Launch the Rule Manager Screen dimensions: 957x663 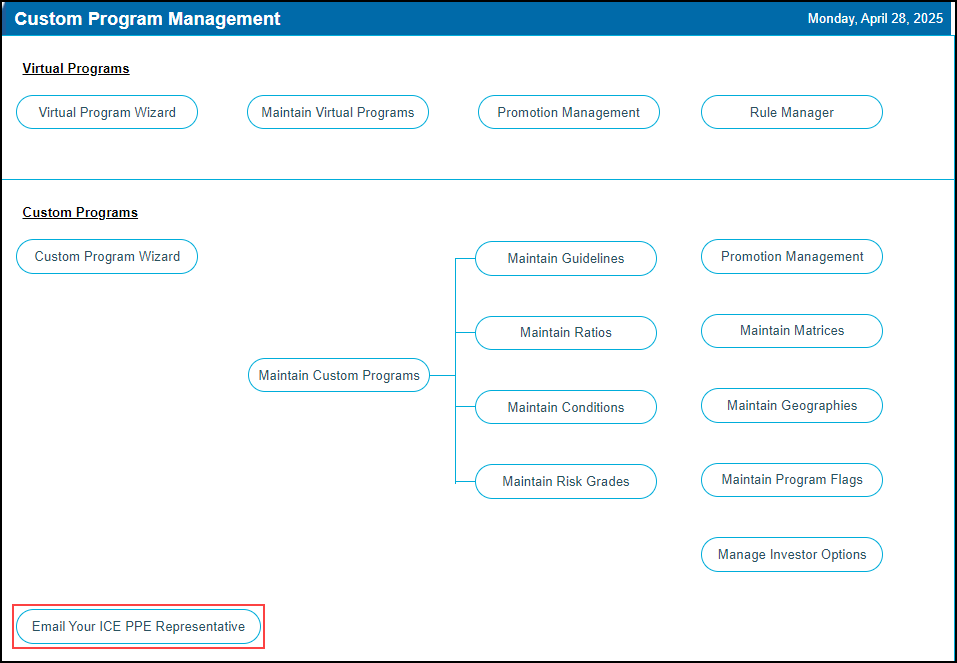pyautogui.click(x=792, y=112)
